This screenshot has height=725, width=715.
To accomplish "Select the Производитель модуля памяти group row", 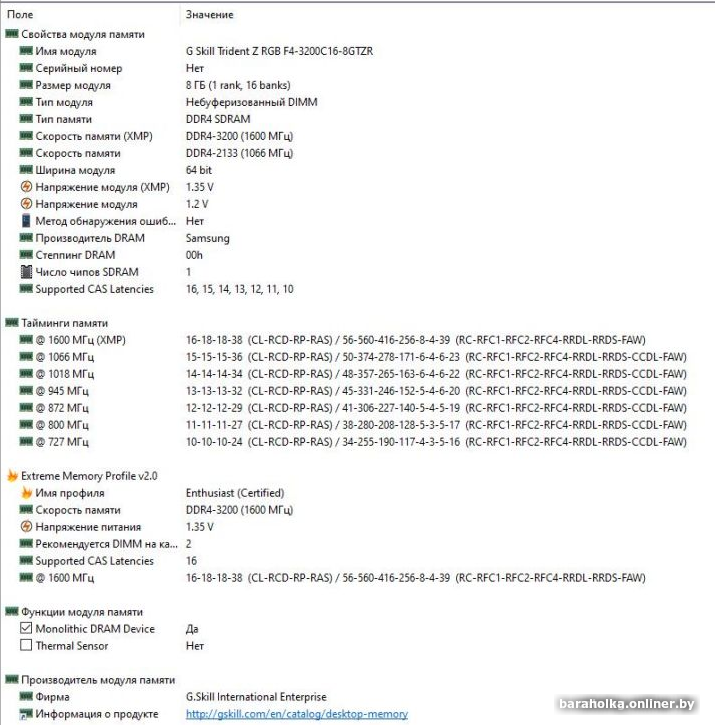I will coord(98,680).
